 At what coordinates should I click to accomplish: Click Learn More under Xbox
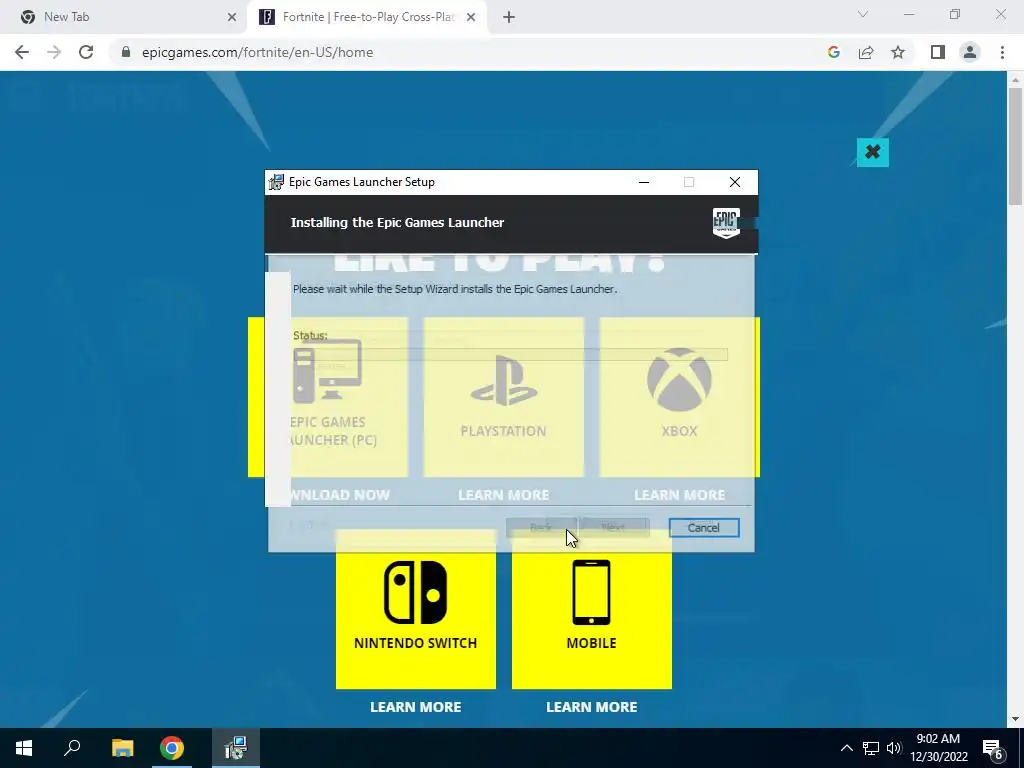point(679,495)
